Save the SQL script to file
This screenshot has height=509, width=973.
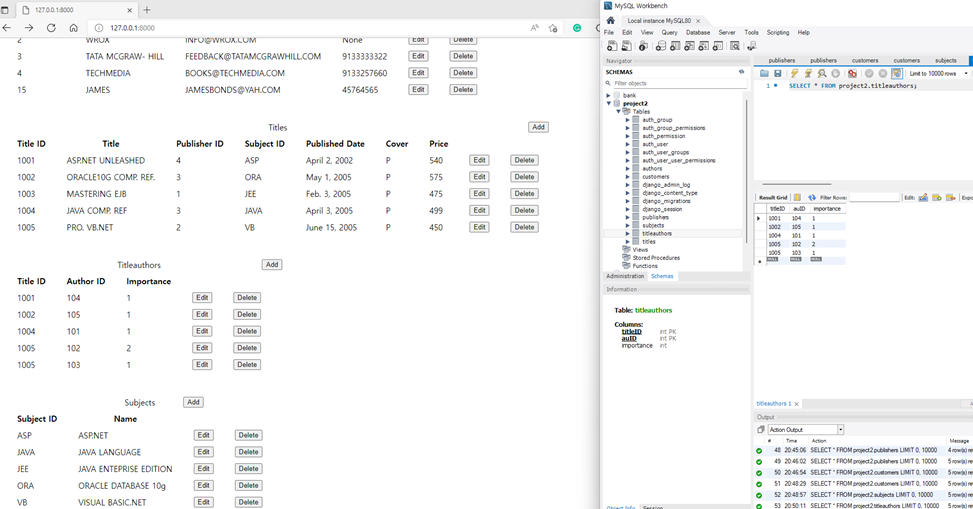(x=778, y=73)
